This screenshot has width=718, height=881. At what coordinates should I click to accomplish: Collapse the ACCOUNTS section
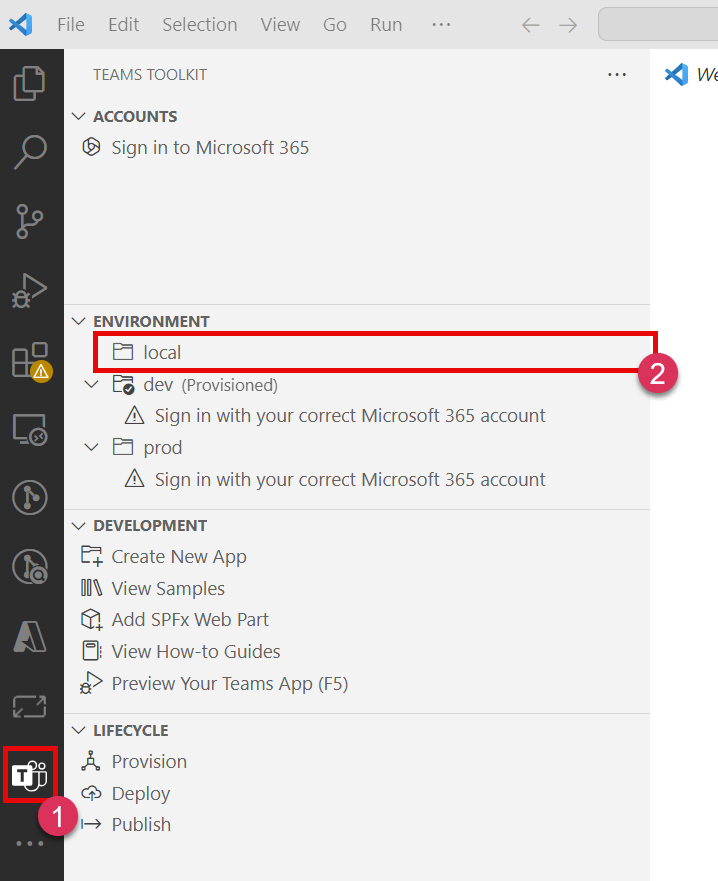click(x=80, y=117)
